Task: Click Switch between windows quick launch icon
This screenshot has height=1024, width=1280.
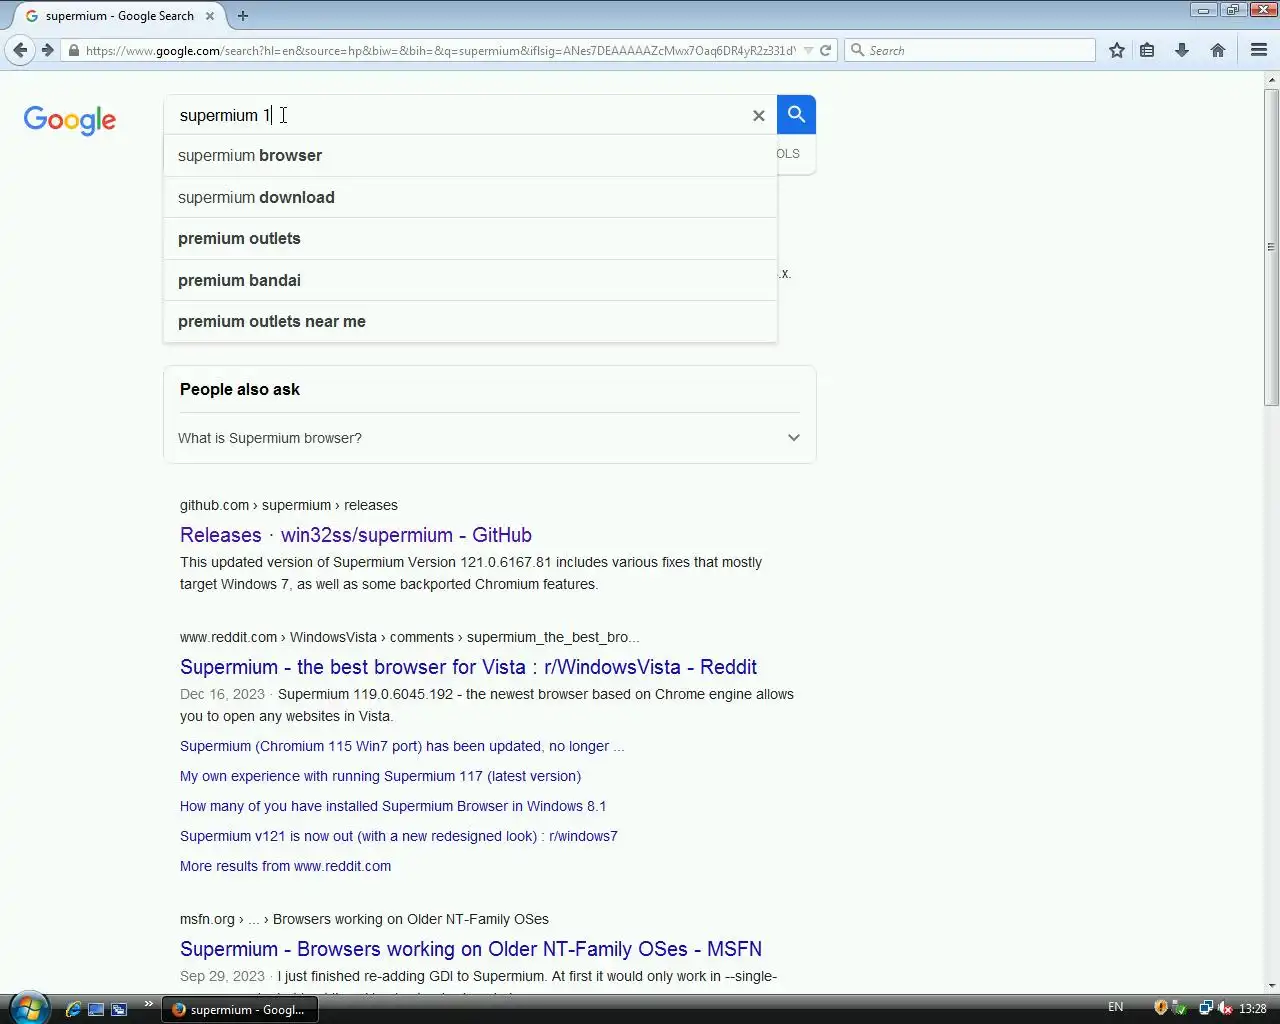Action: point(119,1009)
